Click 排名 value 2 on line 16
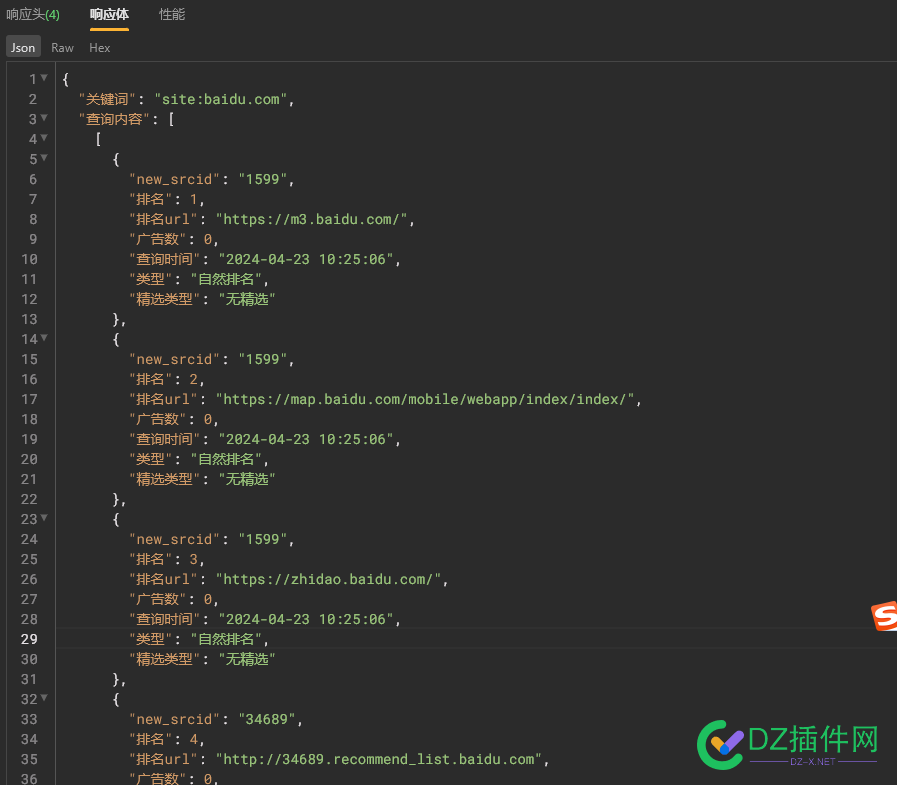Viewport: 897px width, 785px height. 193,379
